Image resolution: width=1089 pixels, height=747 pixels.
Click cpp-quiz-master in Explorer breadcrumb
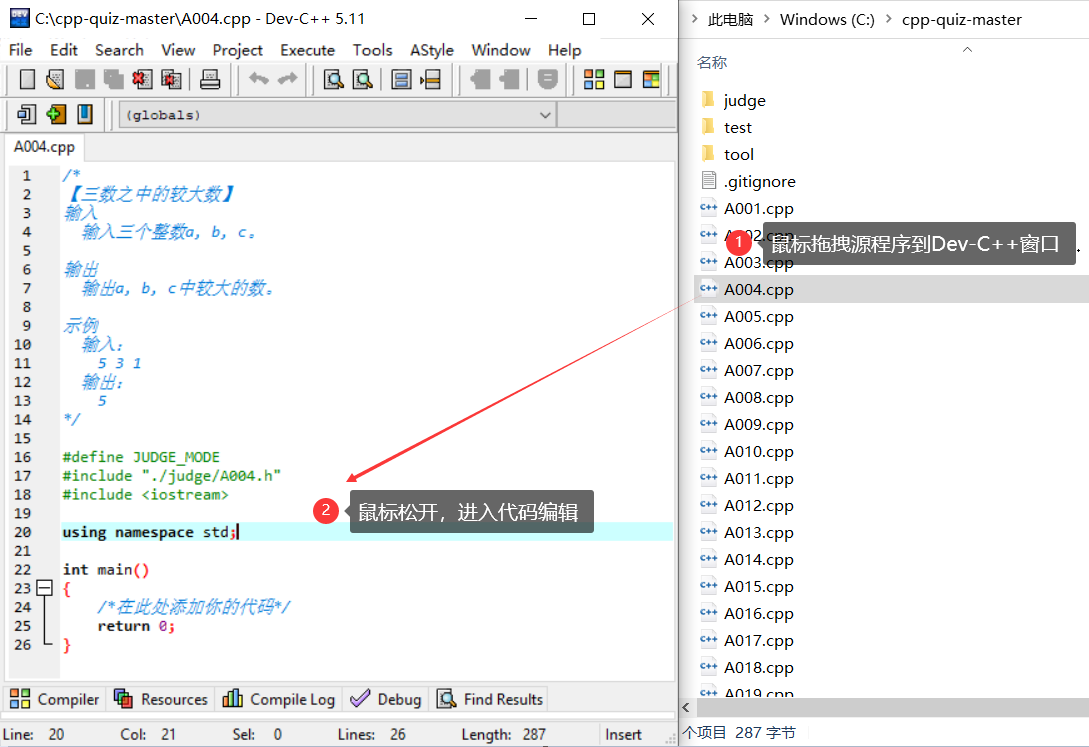(962, 19)
